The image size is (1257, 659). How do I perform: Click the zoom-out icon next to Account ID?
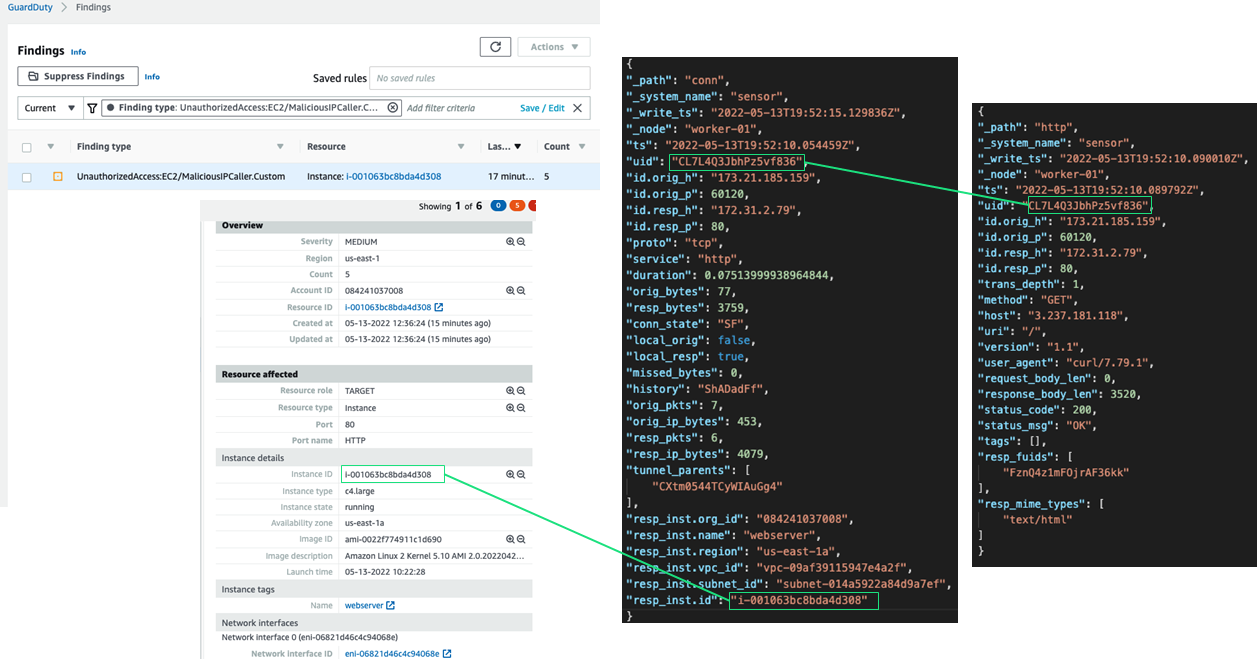coord(521,291)
